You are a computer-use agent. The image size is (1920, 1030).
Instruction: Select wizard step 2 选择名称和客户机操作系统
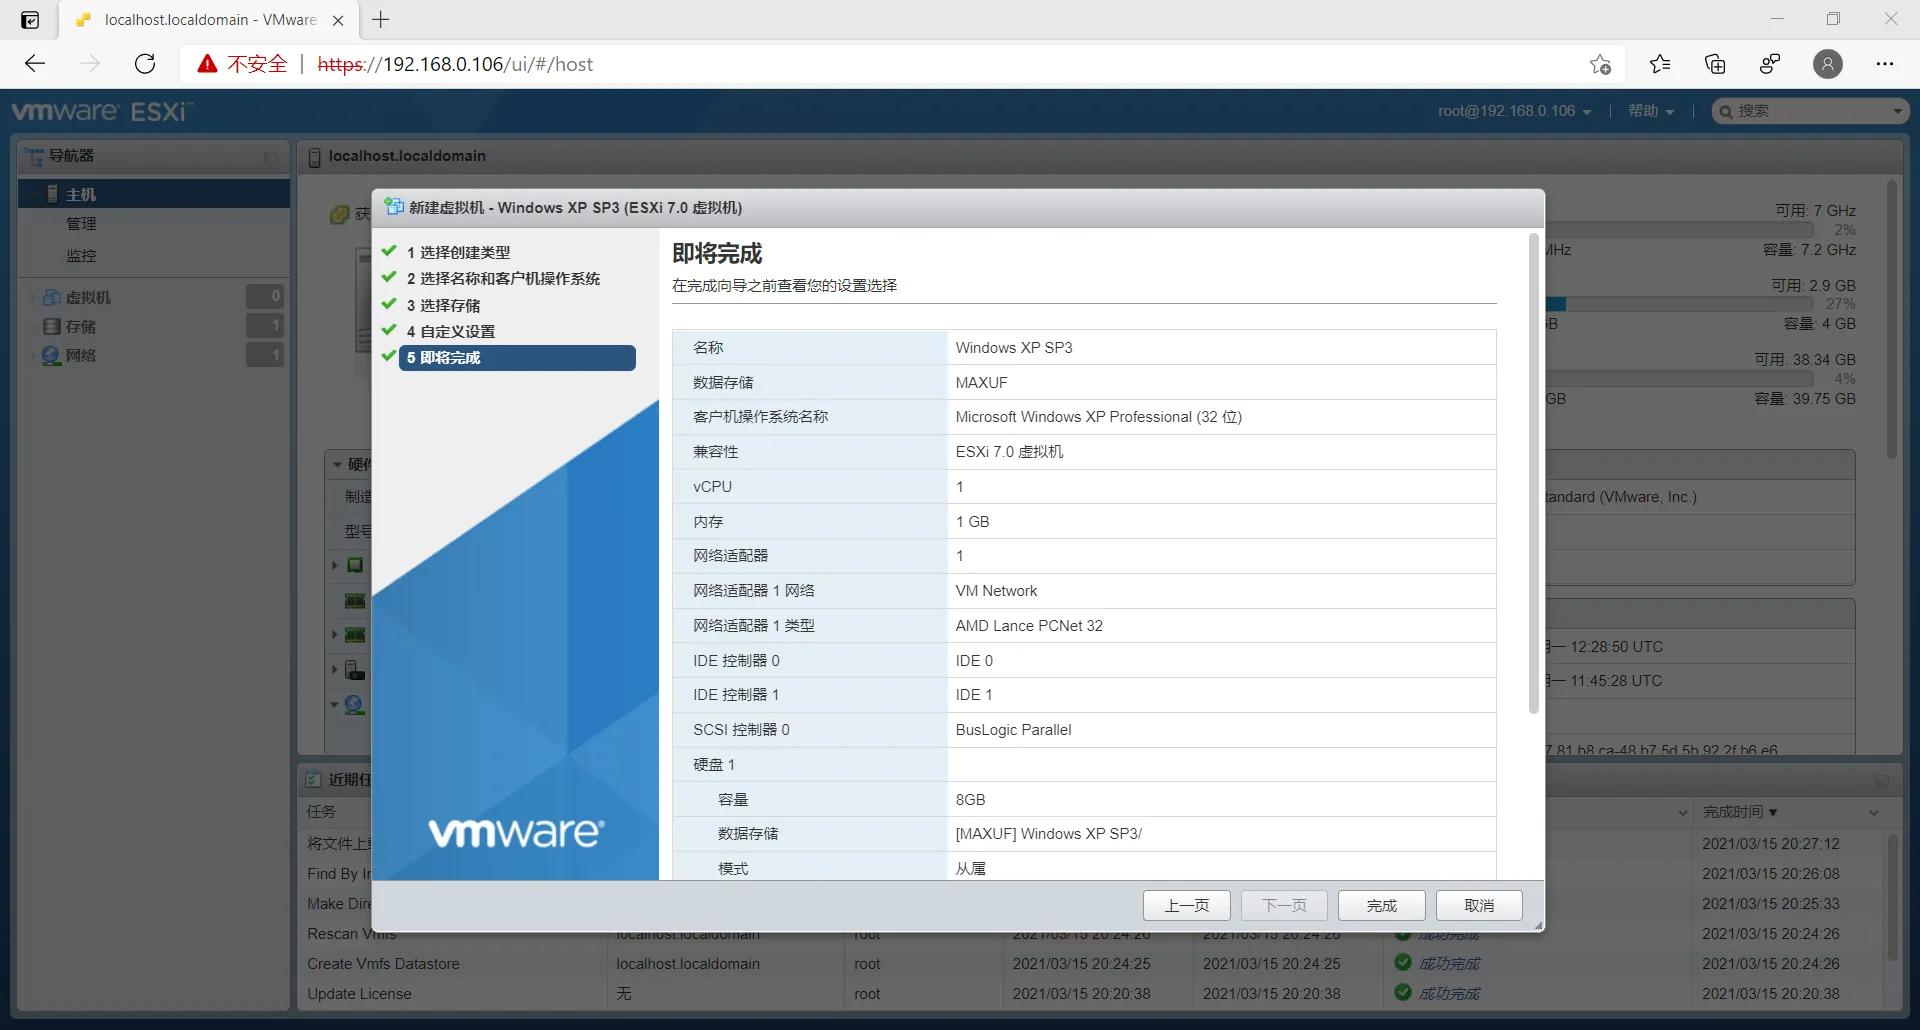(503, 278)
